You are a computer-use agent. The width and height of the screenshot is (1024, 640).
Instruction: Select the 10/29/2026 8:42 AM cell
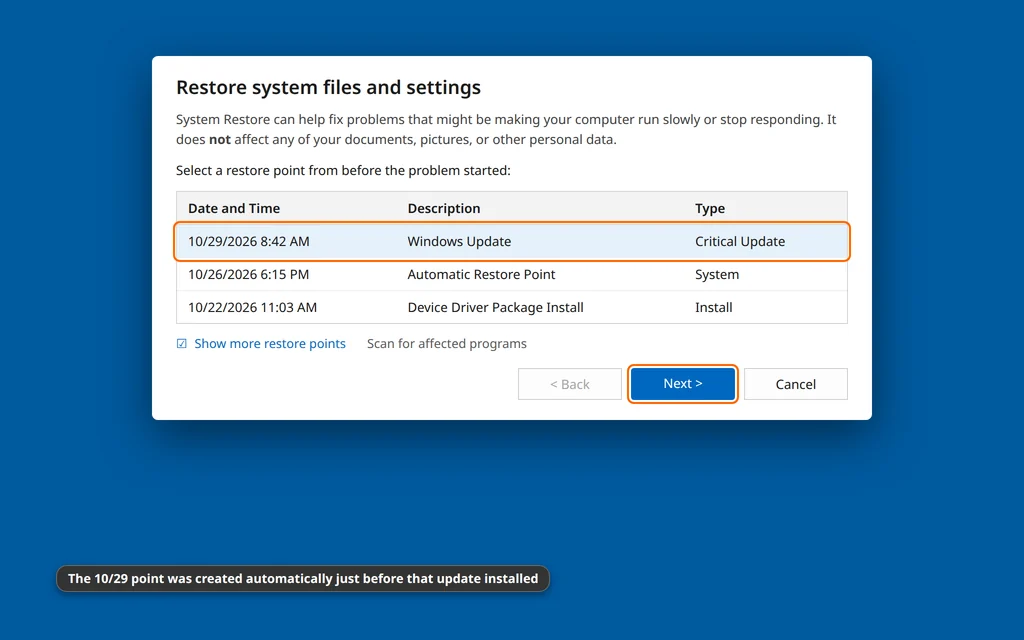click(x=249, y=242)
